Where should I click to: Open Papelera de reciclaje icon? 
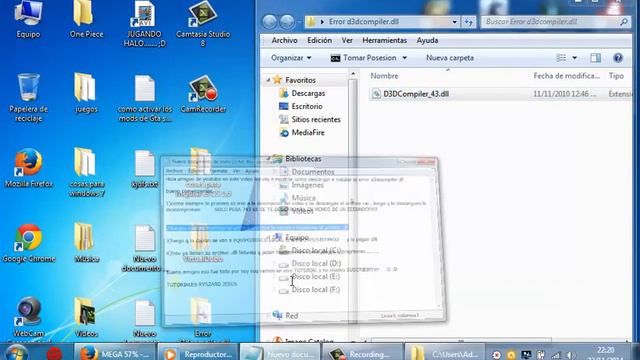pos(28,98)
